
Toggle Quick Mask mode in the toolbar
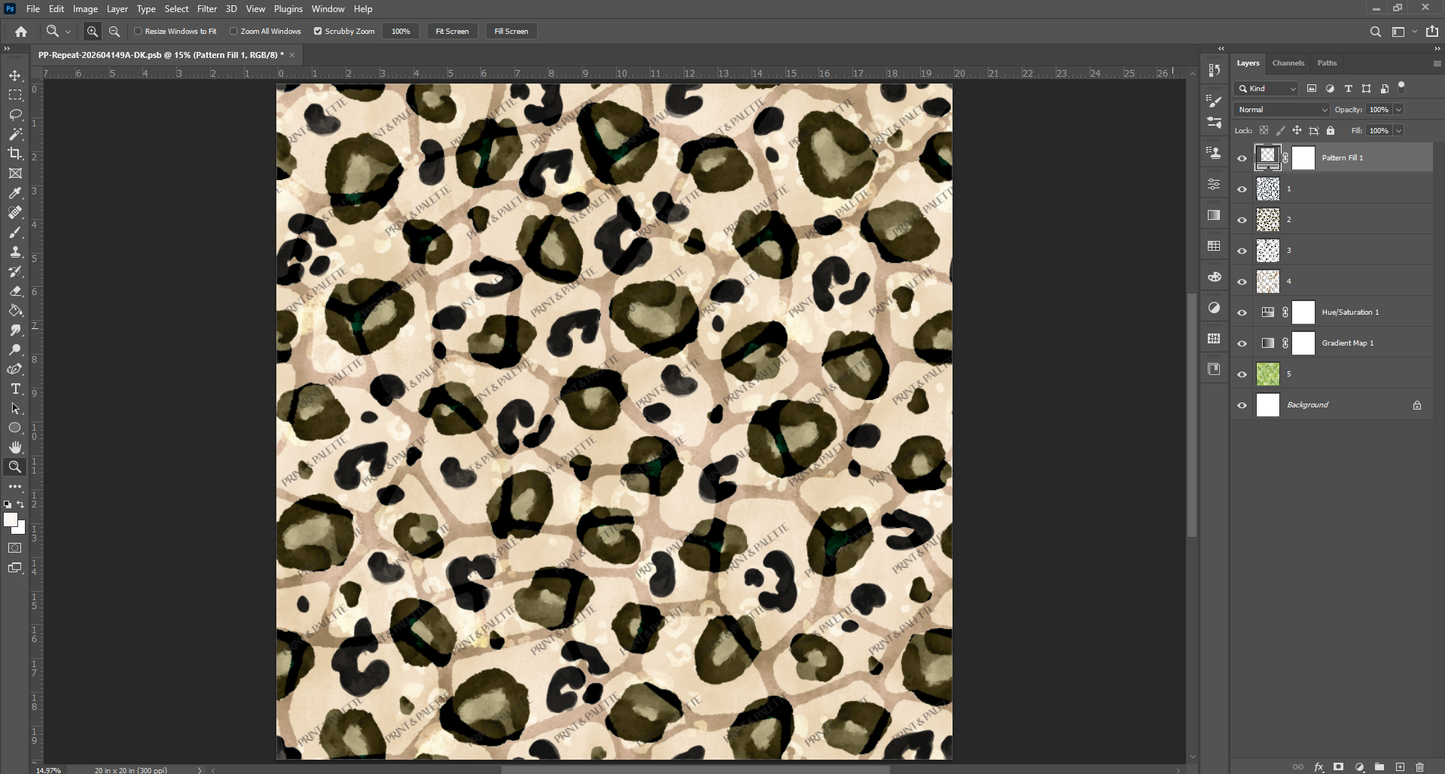pos(15,548)
